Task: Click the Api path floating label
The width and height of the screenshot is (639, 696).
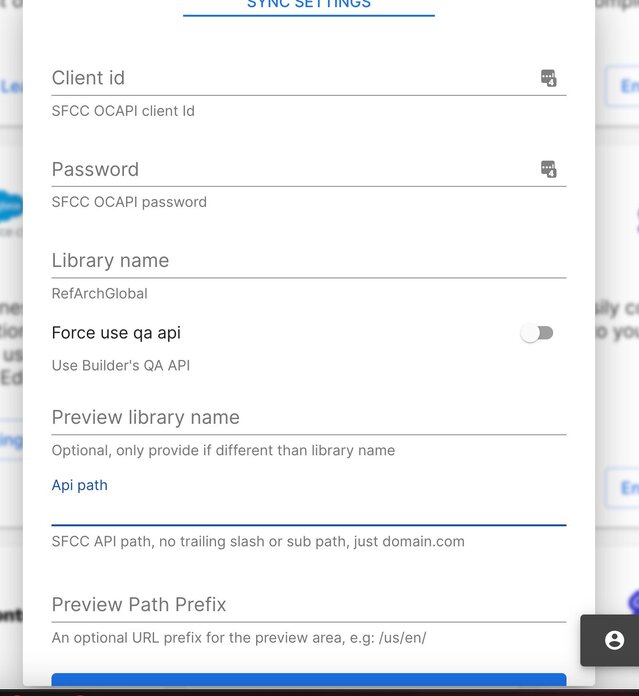Action: [79, 485]
